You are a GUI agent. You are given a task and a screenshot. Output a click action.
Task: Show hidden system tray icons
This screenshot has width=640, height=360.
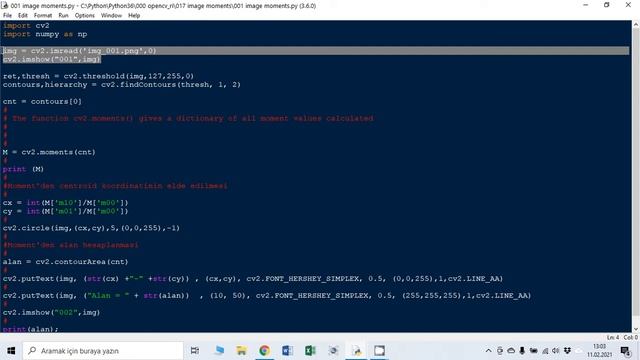point(488,351)
